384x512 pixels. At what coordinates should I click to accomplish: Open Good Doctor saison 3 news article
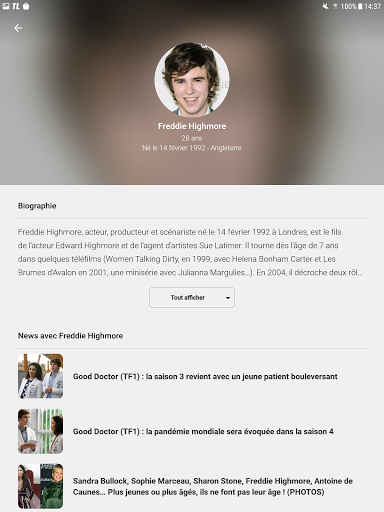(205, 376)
